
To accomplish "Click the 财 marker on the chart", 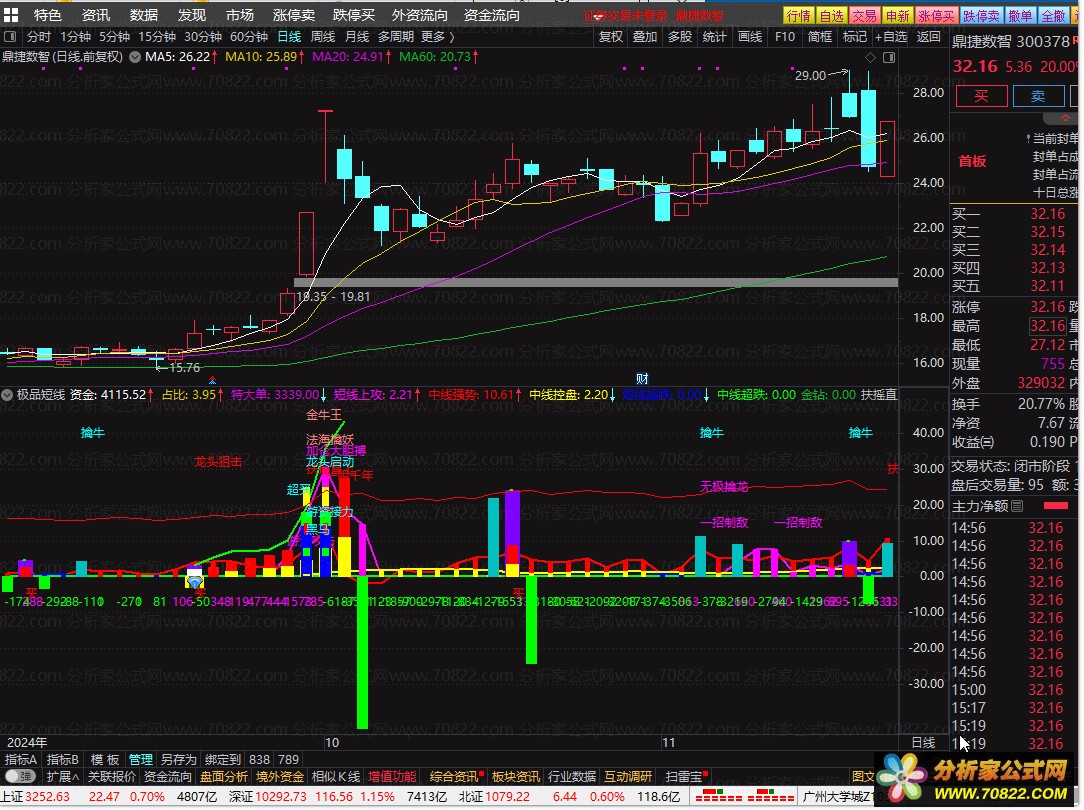I will [x=642, y=379].
